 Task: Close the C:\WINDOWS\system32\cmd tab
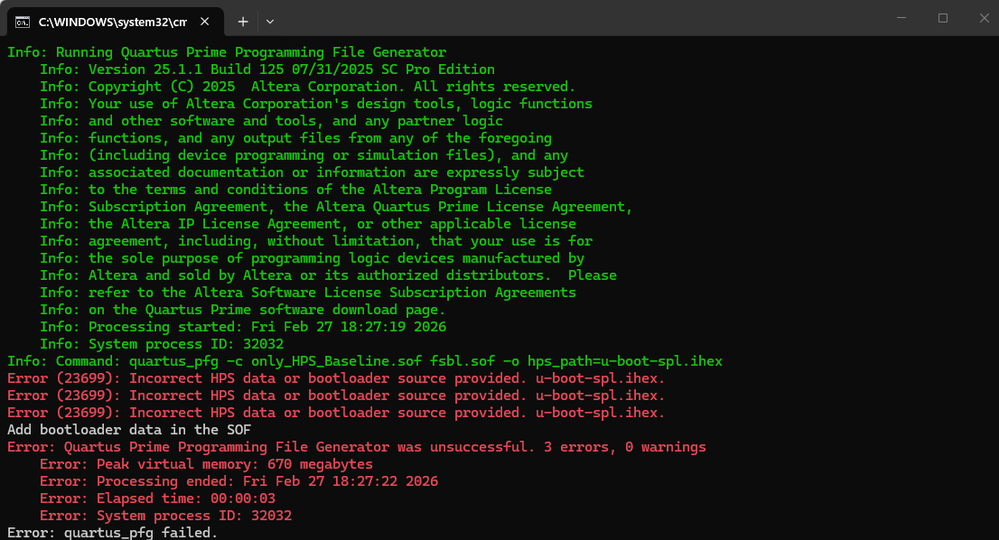point(205,20)
